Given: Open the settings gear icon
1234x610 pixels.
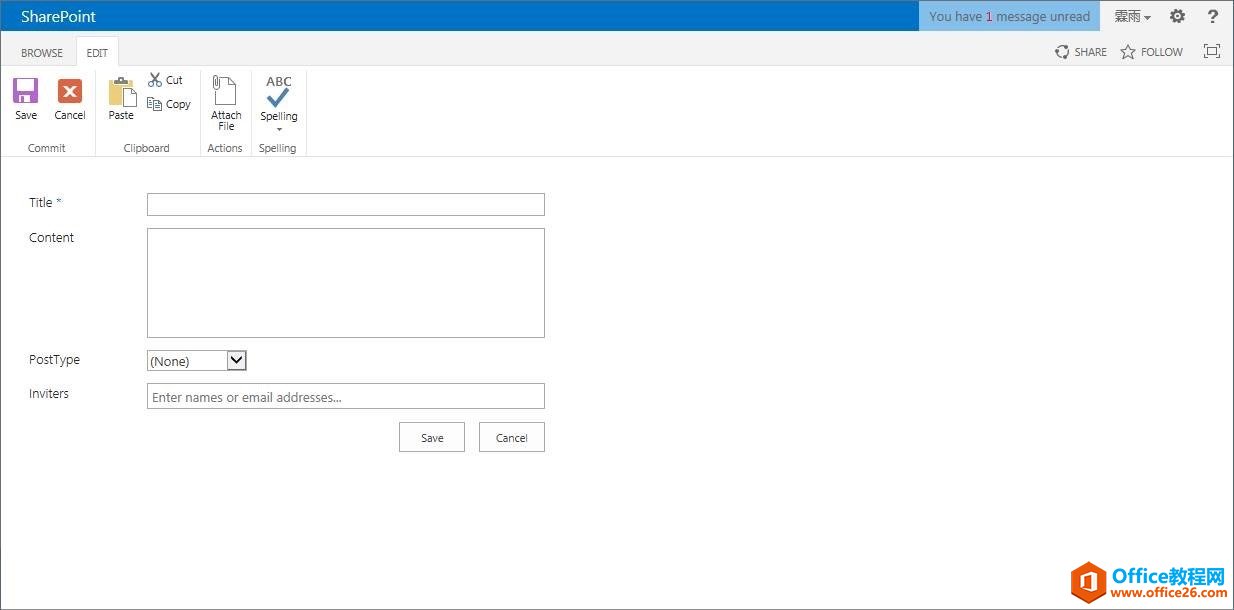Looking at the screenshot, I should [x=1177, y=16].
